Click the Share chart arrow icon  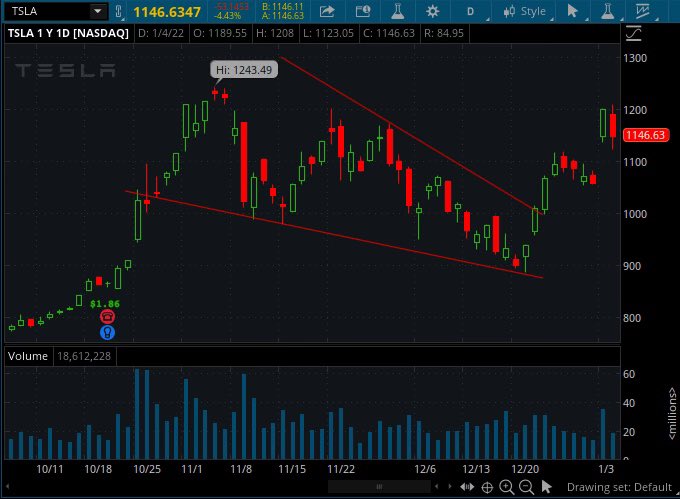pos(327,11)
